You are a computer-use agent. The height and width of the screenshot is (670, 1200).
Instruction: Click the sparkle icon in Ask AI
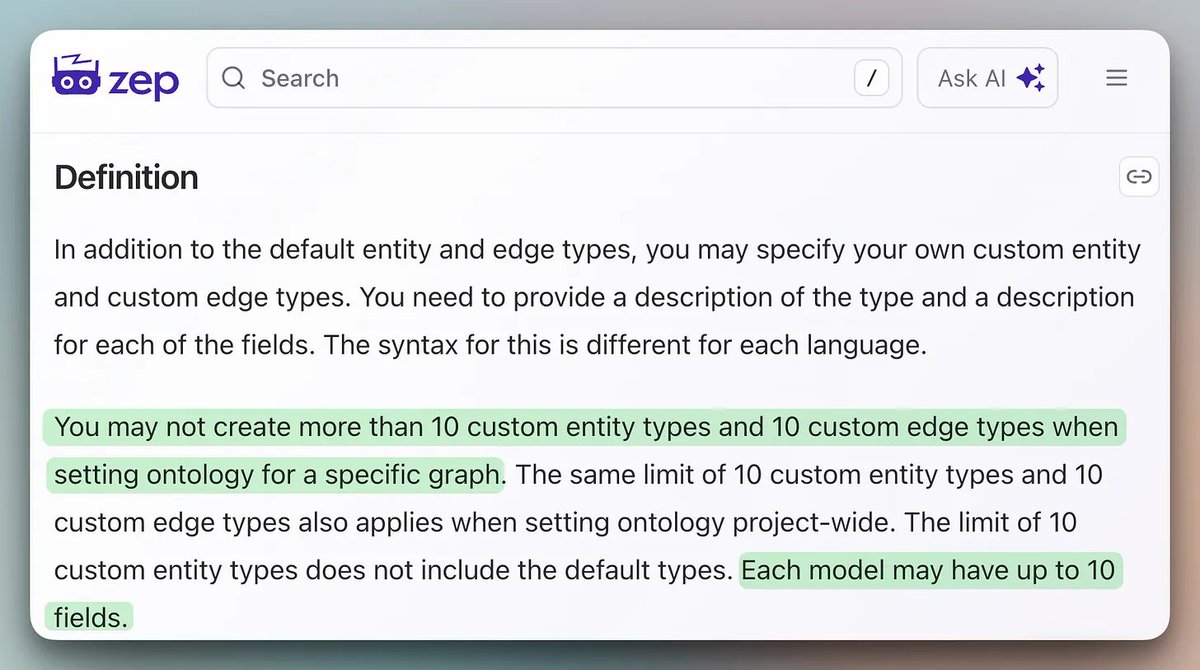click(x=1030, y=78)
